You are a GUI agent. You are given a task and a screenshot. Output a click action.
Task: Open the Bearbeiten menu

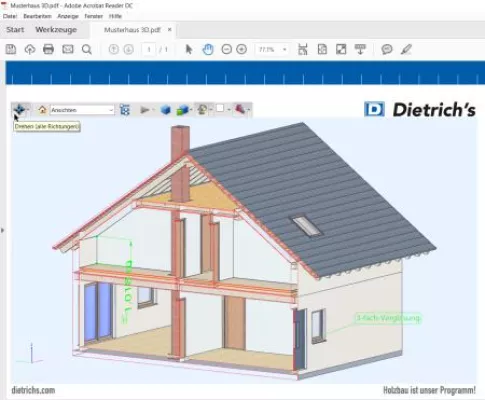(37, 16)
